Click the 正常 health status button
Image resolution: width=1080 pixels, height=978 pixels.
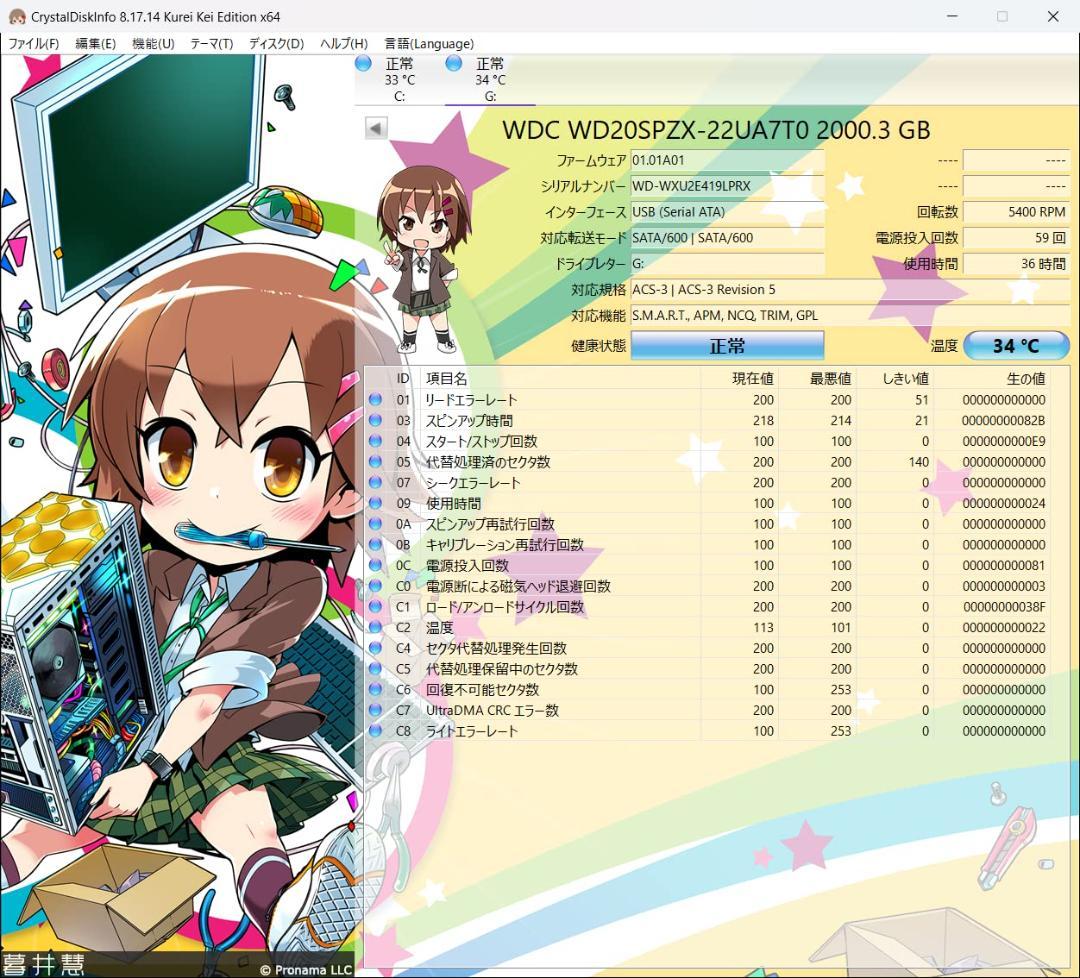tap(727, 346)
